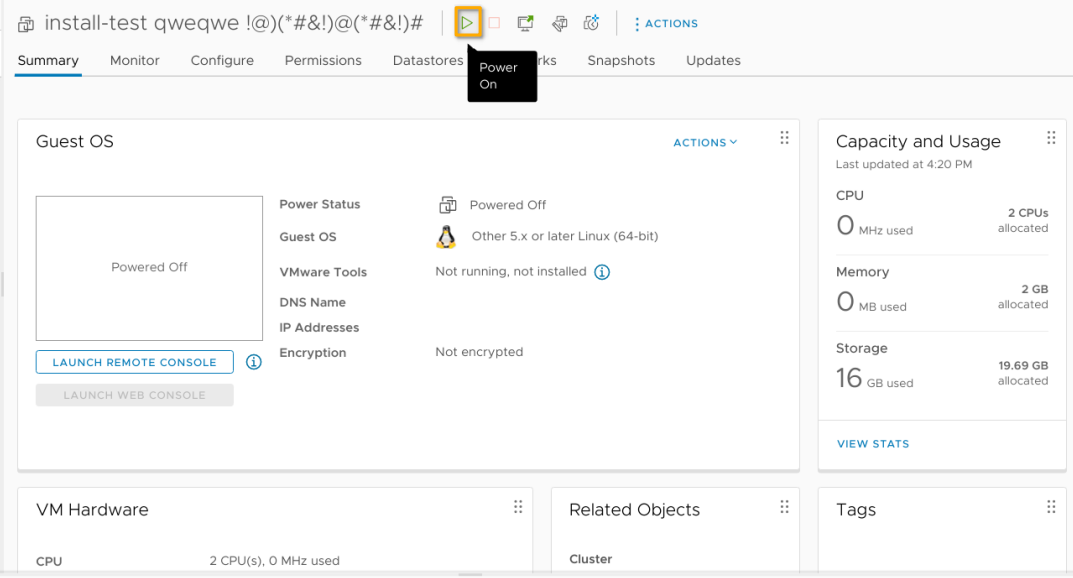Click the Powered Off console thumbnail

coord(149,268)
